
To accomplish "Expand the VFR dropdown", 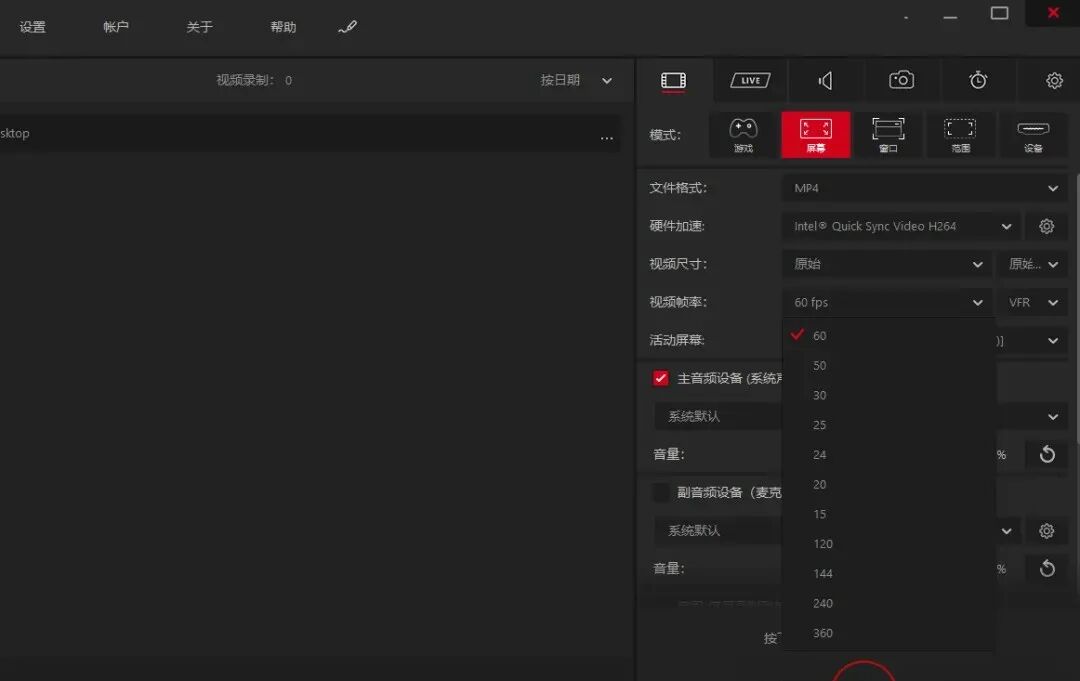I will pyautogui.click(x=1032, y=302).
